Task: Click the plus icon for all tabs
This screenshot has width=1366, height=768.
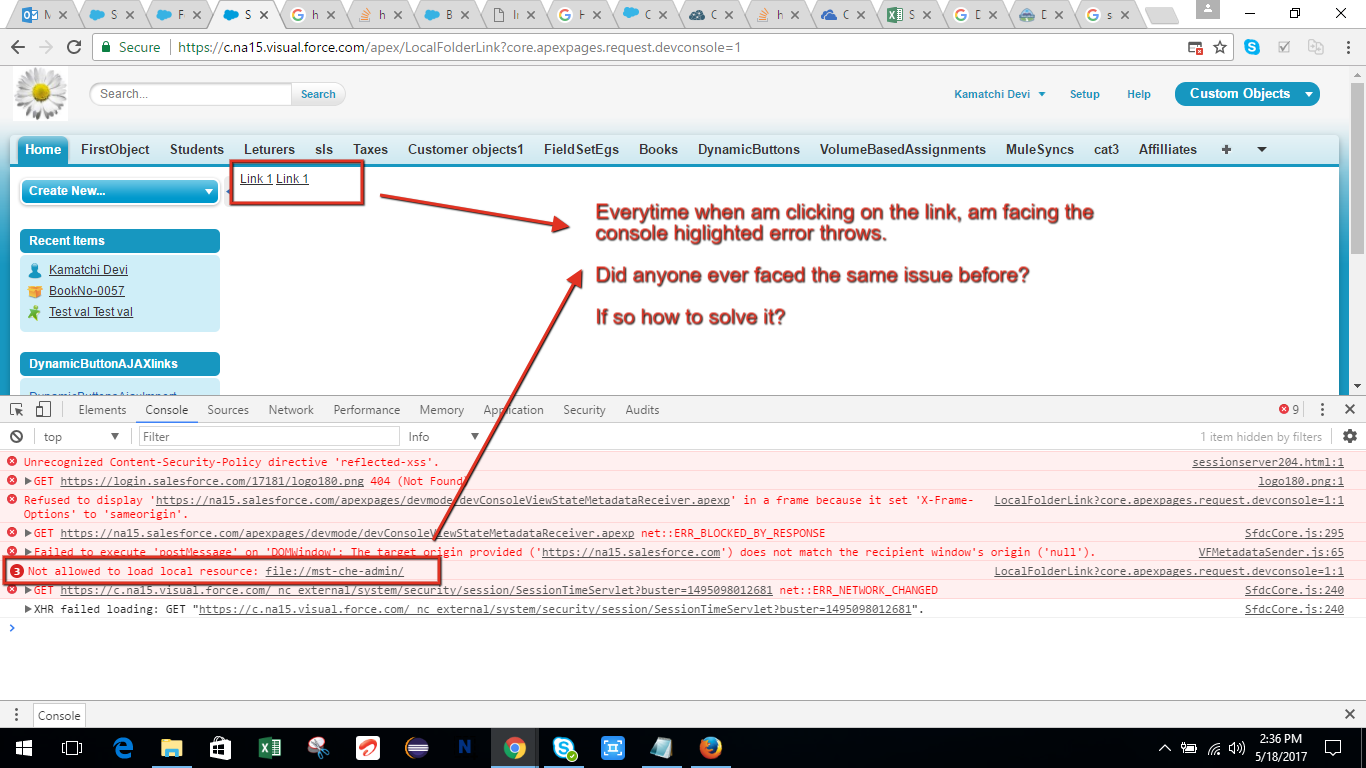Action: (x=1227, y=149)
